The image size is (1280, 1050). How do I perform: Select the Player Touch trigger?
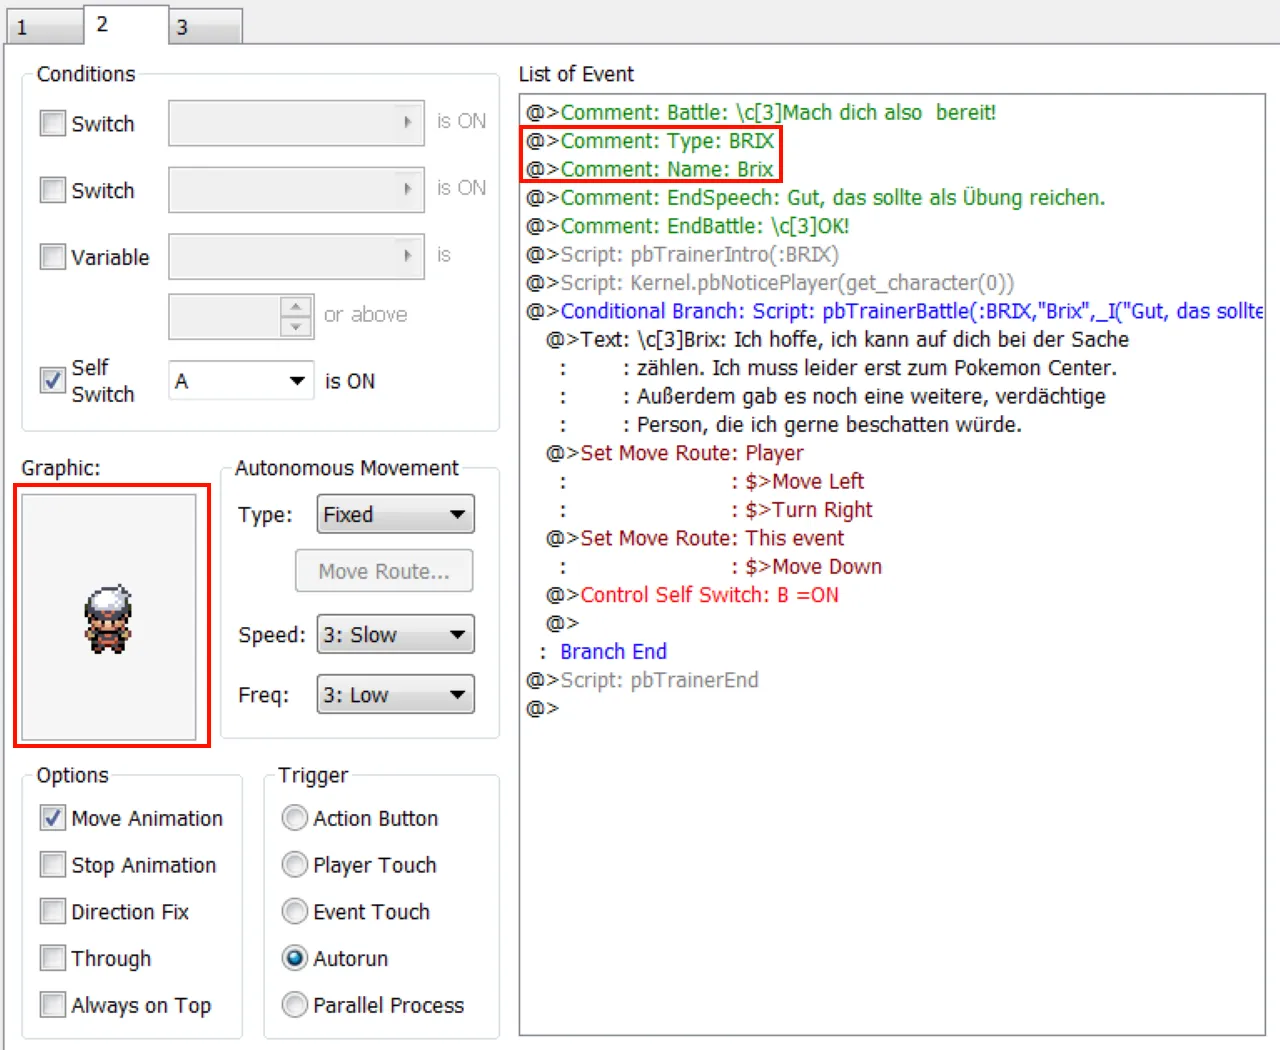(295, 864)
